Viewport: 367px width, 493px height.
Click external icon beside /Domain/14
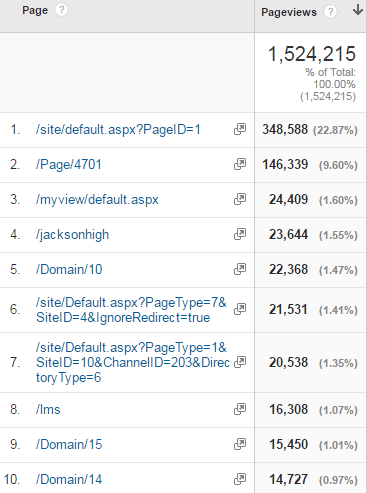pos(240,479)
